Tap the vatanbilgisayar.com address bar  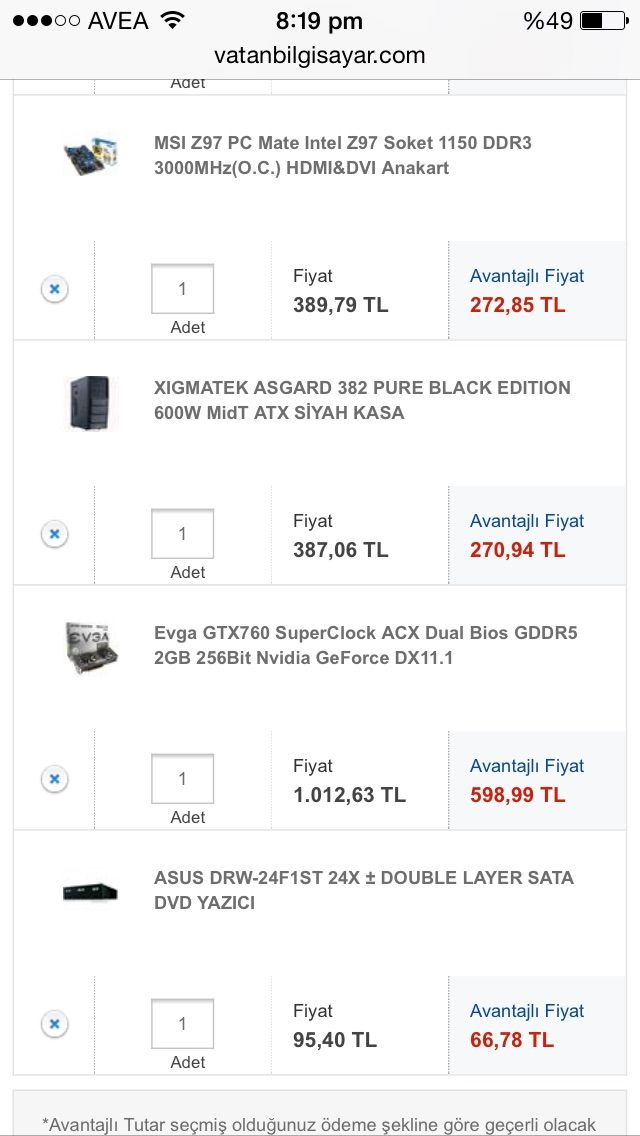319,56
